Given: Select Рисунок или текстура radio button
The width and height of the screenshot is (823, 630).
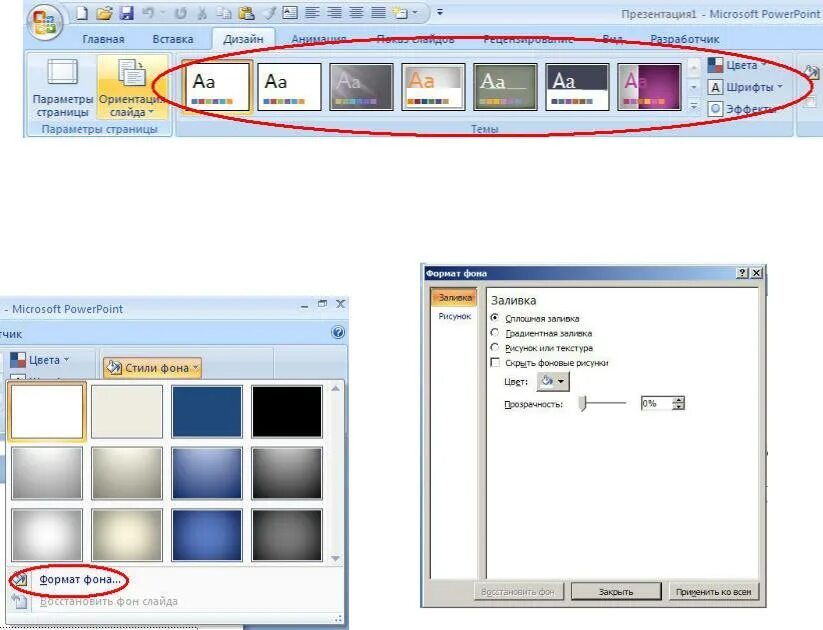Looking at the screenshot, I should [494, 348].
